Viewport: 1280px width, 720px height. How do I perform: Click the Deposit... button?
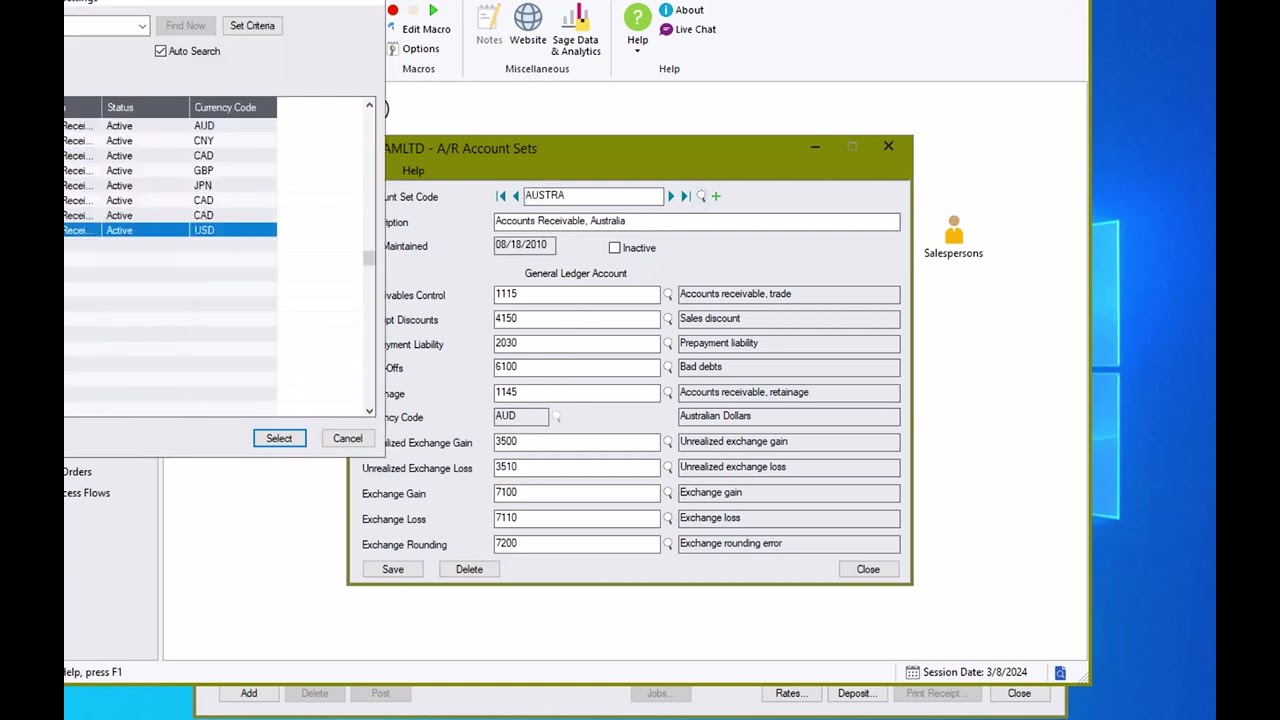857,693
